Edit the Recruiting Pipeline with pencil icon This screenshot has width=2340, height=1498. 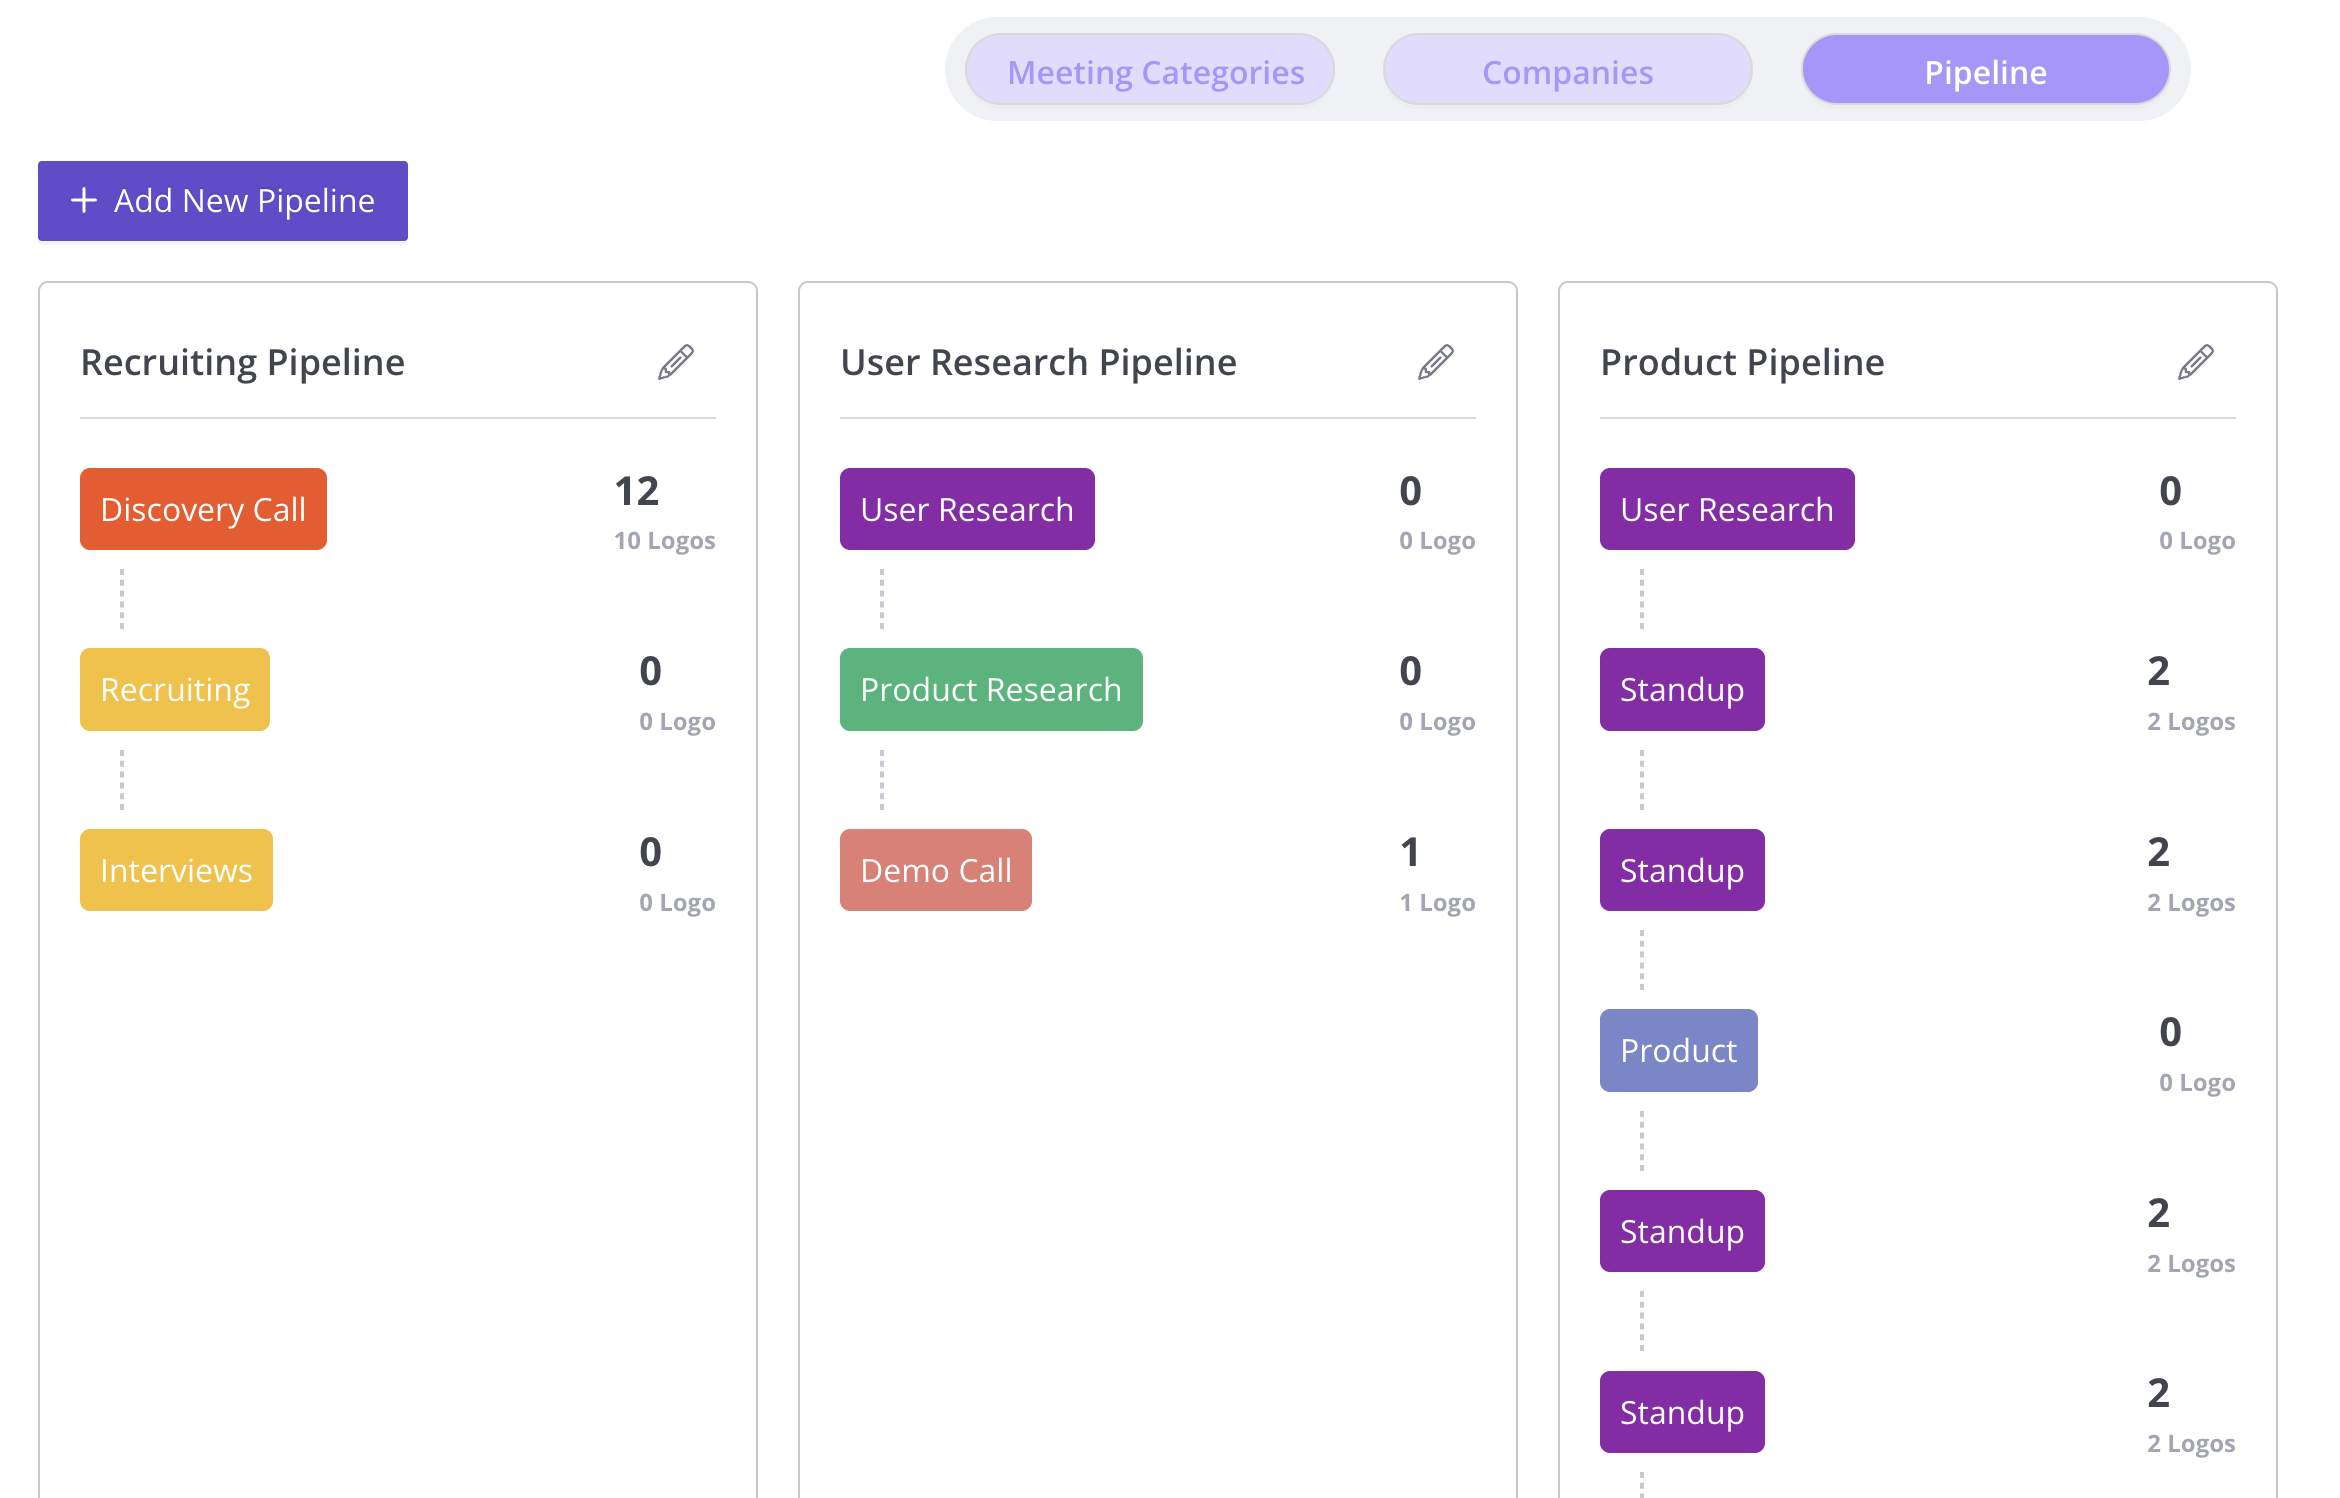[x=676, y=362]
